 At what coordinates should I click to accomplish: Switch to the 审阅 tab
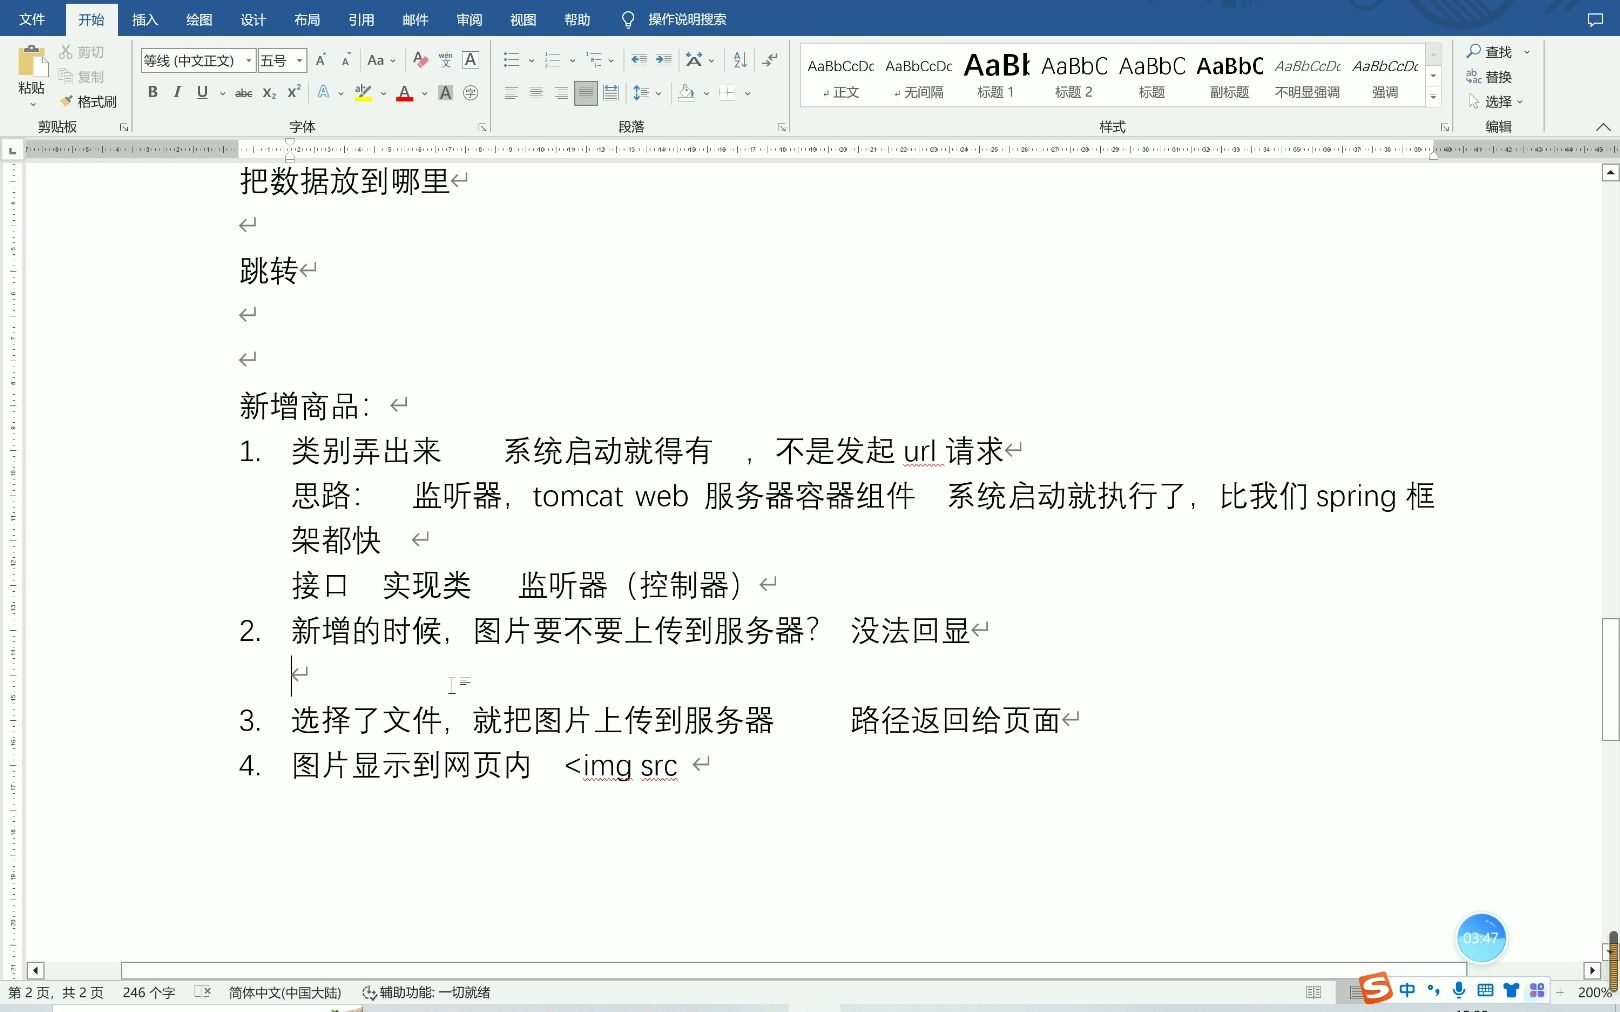click(469, 19)
